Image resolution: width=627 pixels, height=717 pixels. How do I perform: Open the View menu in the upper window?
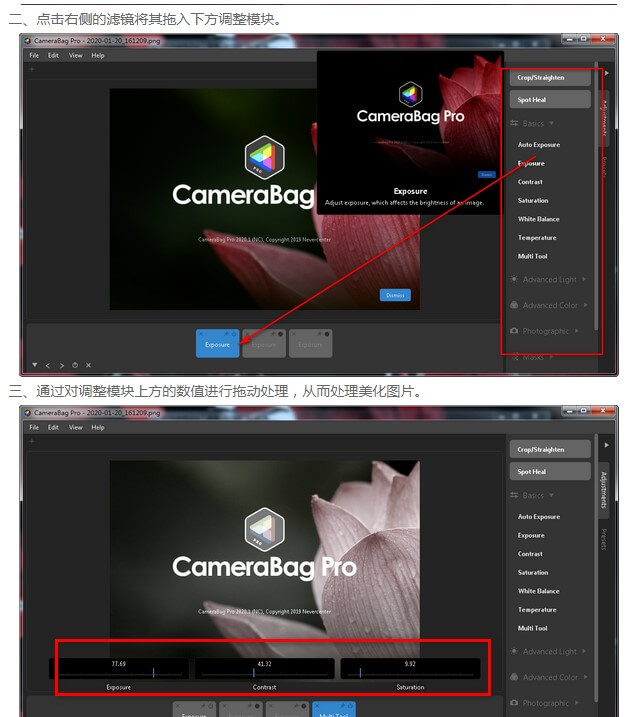(x=75, y=55)
